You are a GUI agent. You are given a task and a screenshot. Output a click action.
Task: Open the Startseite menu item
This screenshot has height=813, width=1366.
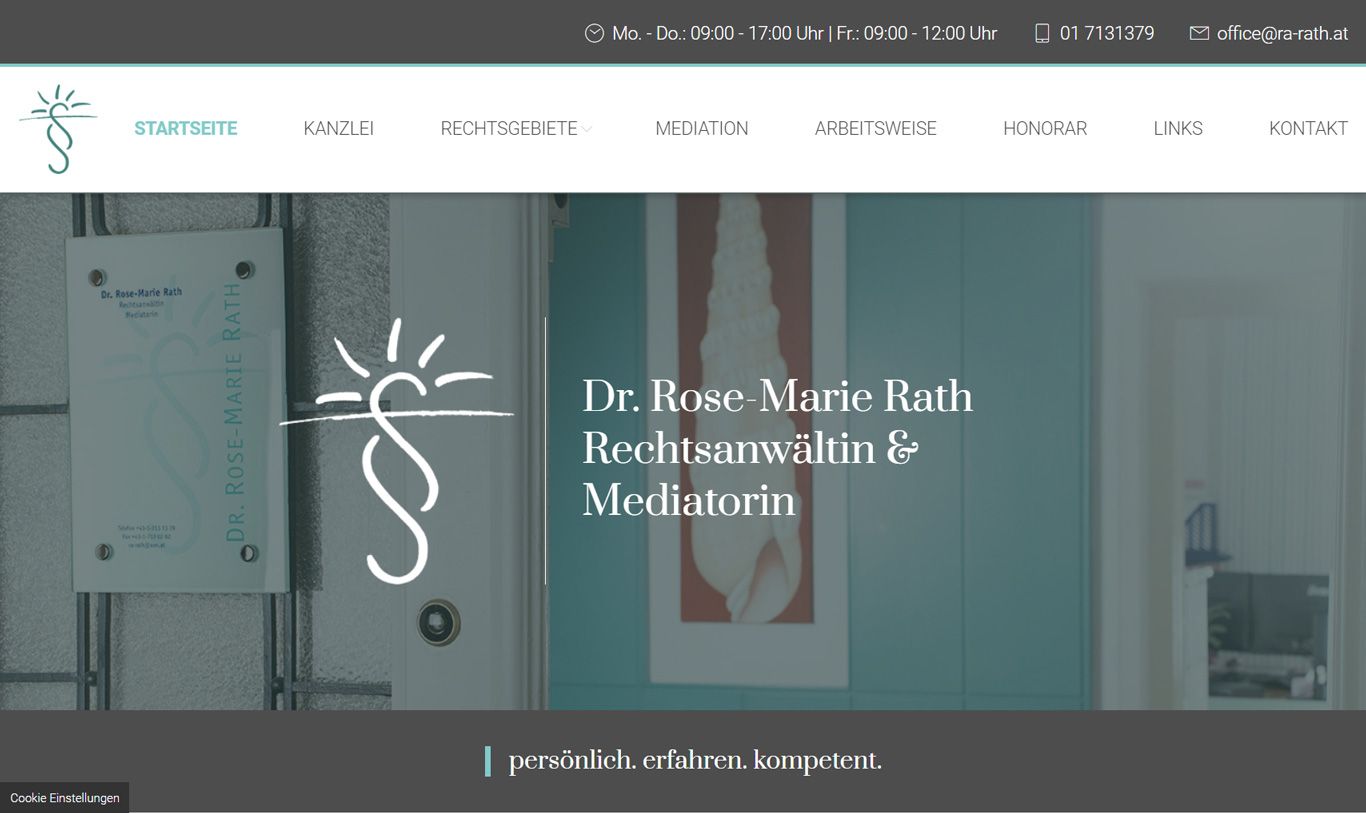[186, 128]
